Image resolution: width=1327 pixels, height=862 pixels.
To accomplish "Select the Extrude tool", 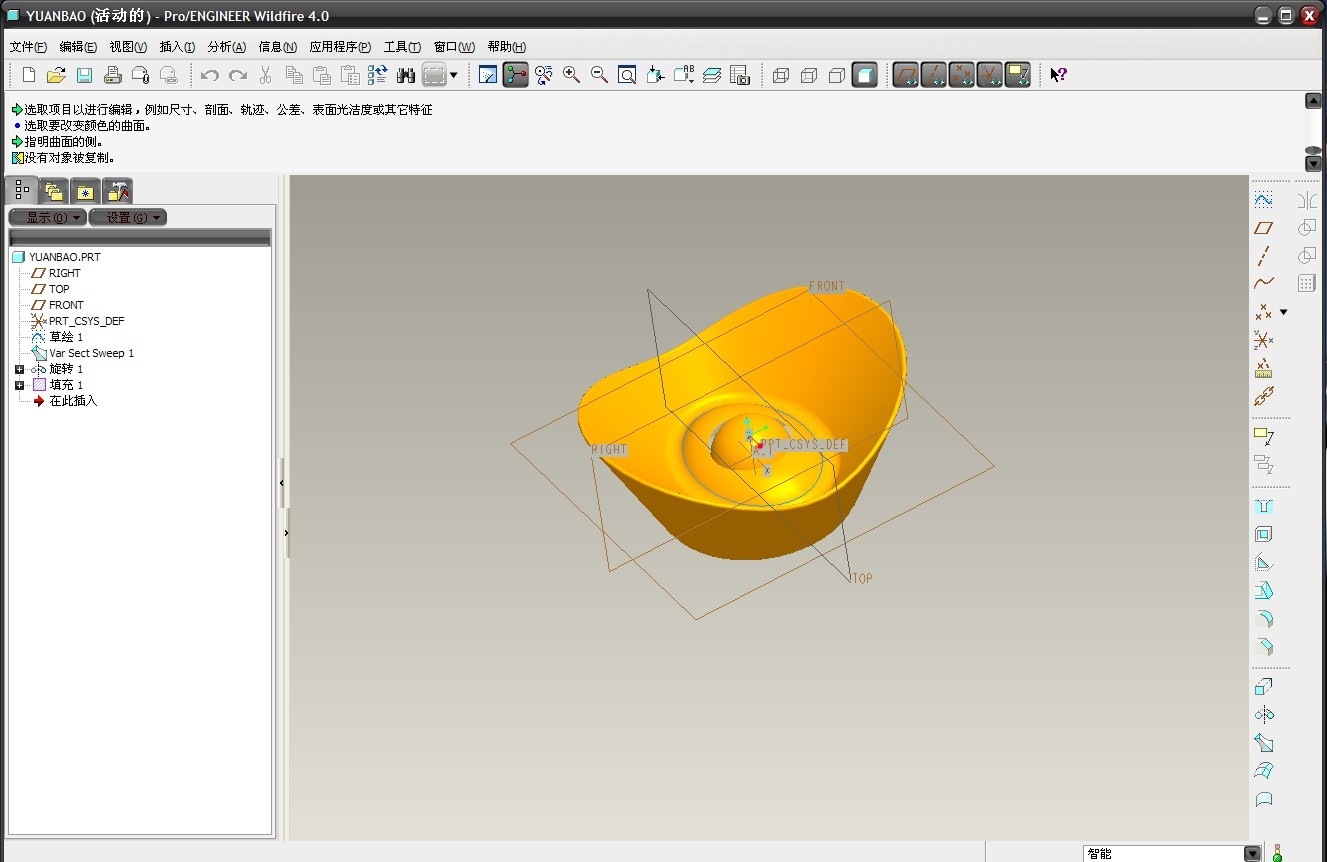I will [1264, 687].
